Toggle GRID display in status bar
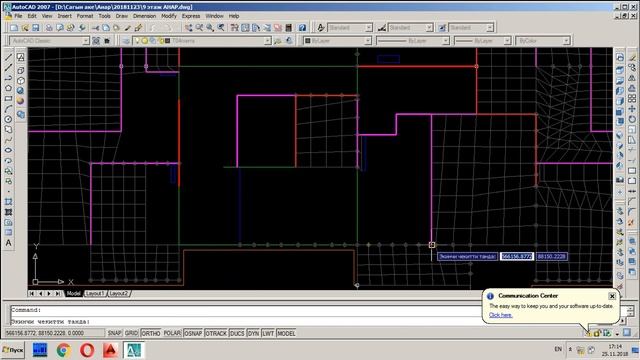This screenshot has height=360, width=640. pyautogui.click(x=131, y=333)
